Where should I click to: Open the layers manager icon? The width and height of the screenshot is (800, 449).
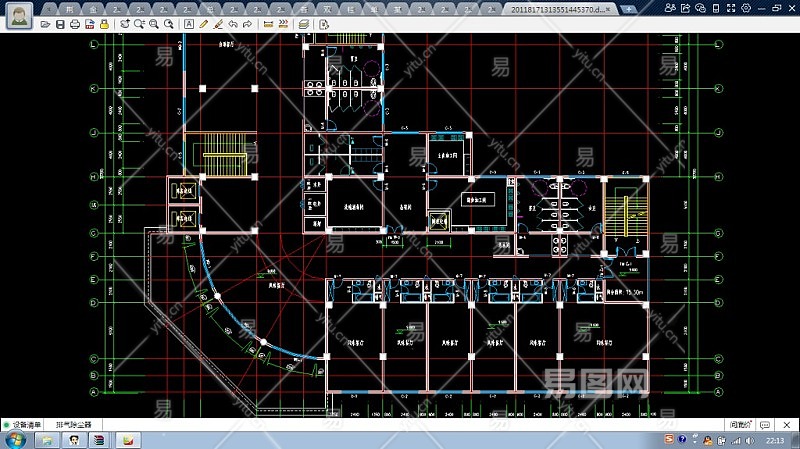(304, 24)
